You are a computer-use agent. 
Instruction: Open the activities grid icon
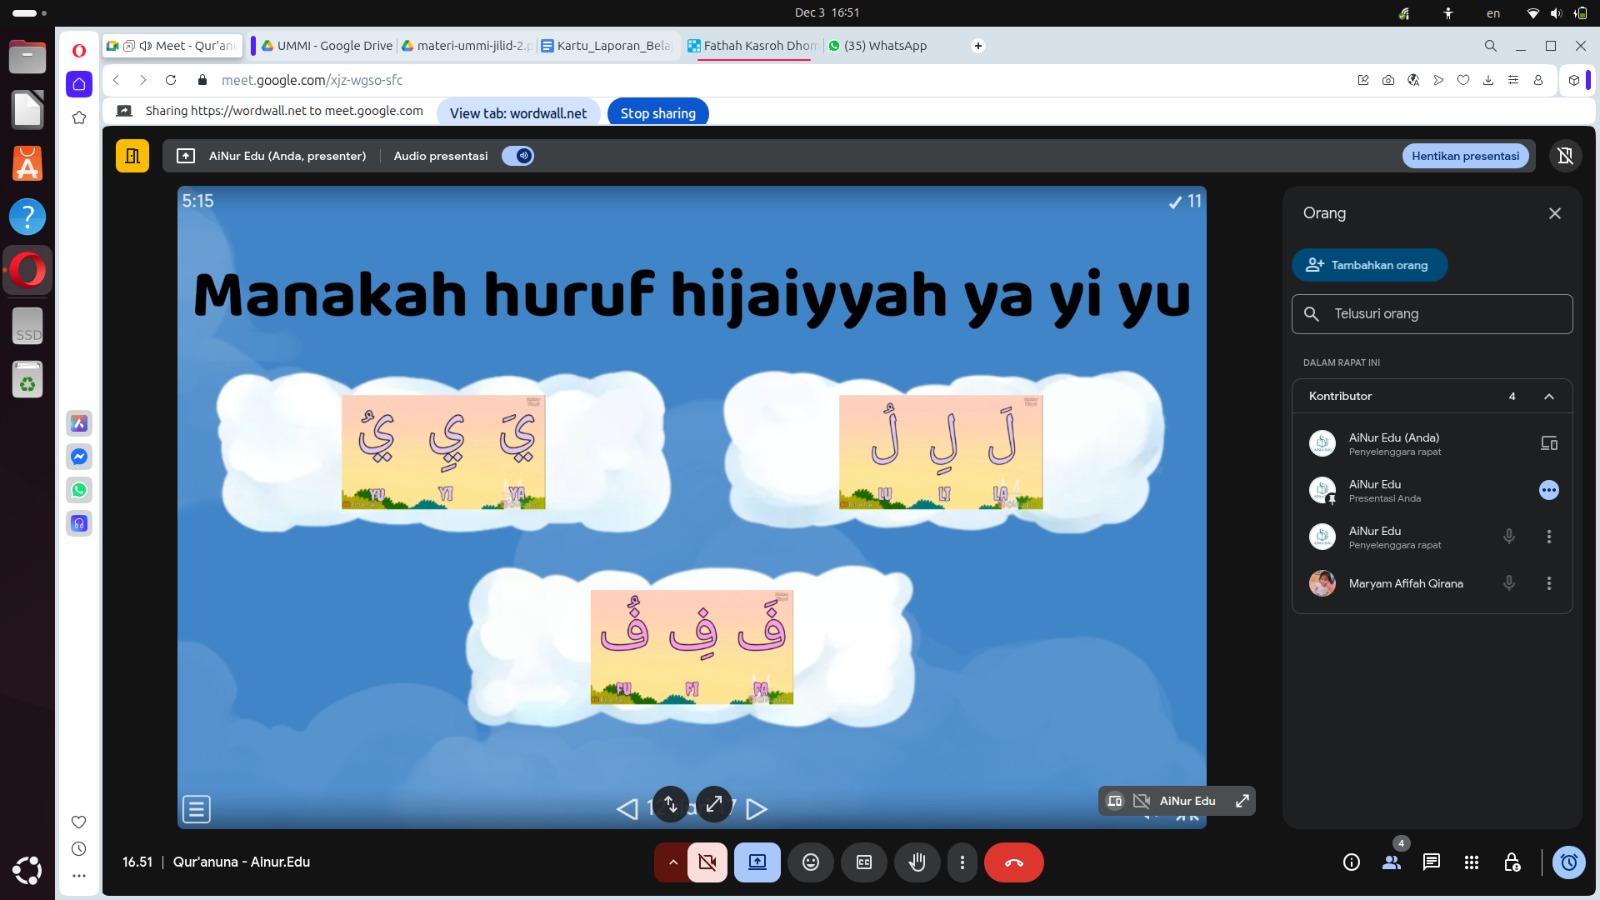[x=1471, y=862]
